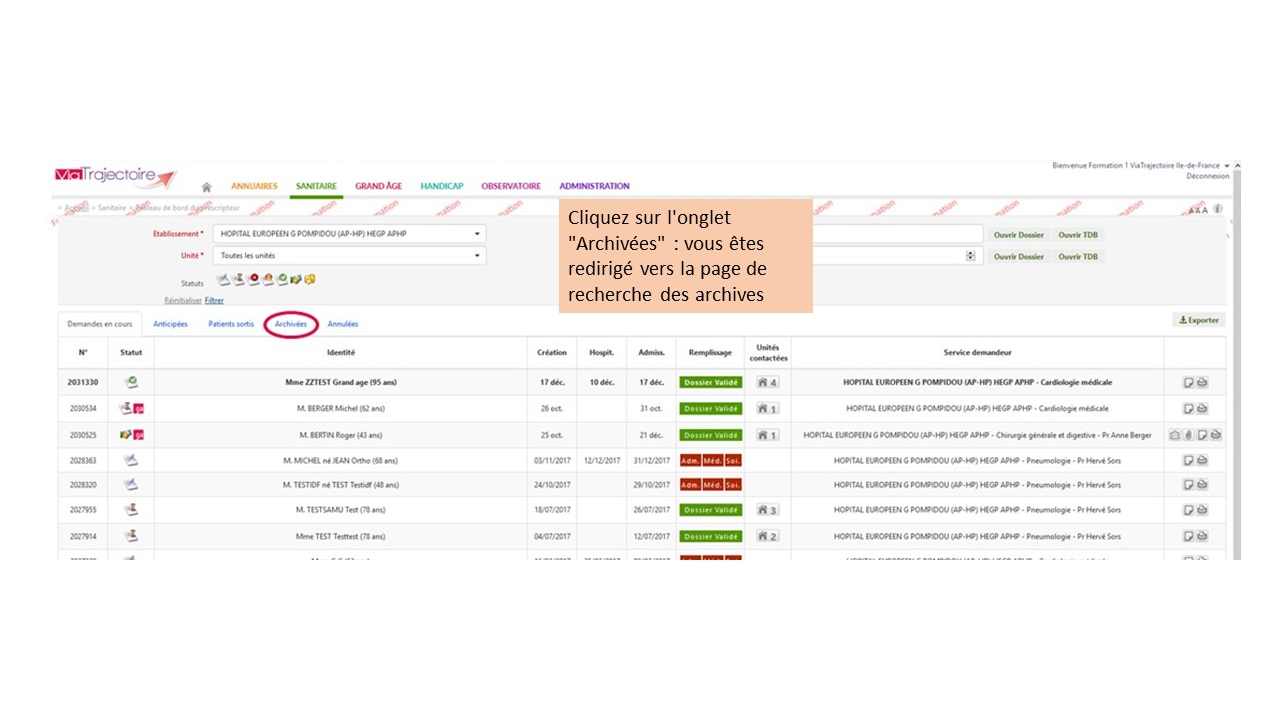Viewport: 1280px width, 720px height.
Task: Click attachment paperclip icon in row 2030525
Action: tap(1189, 435)
